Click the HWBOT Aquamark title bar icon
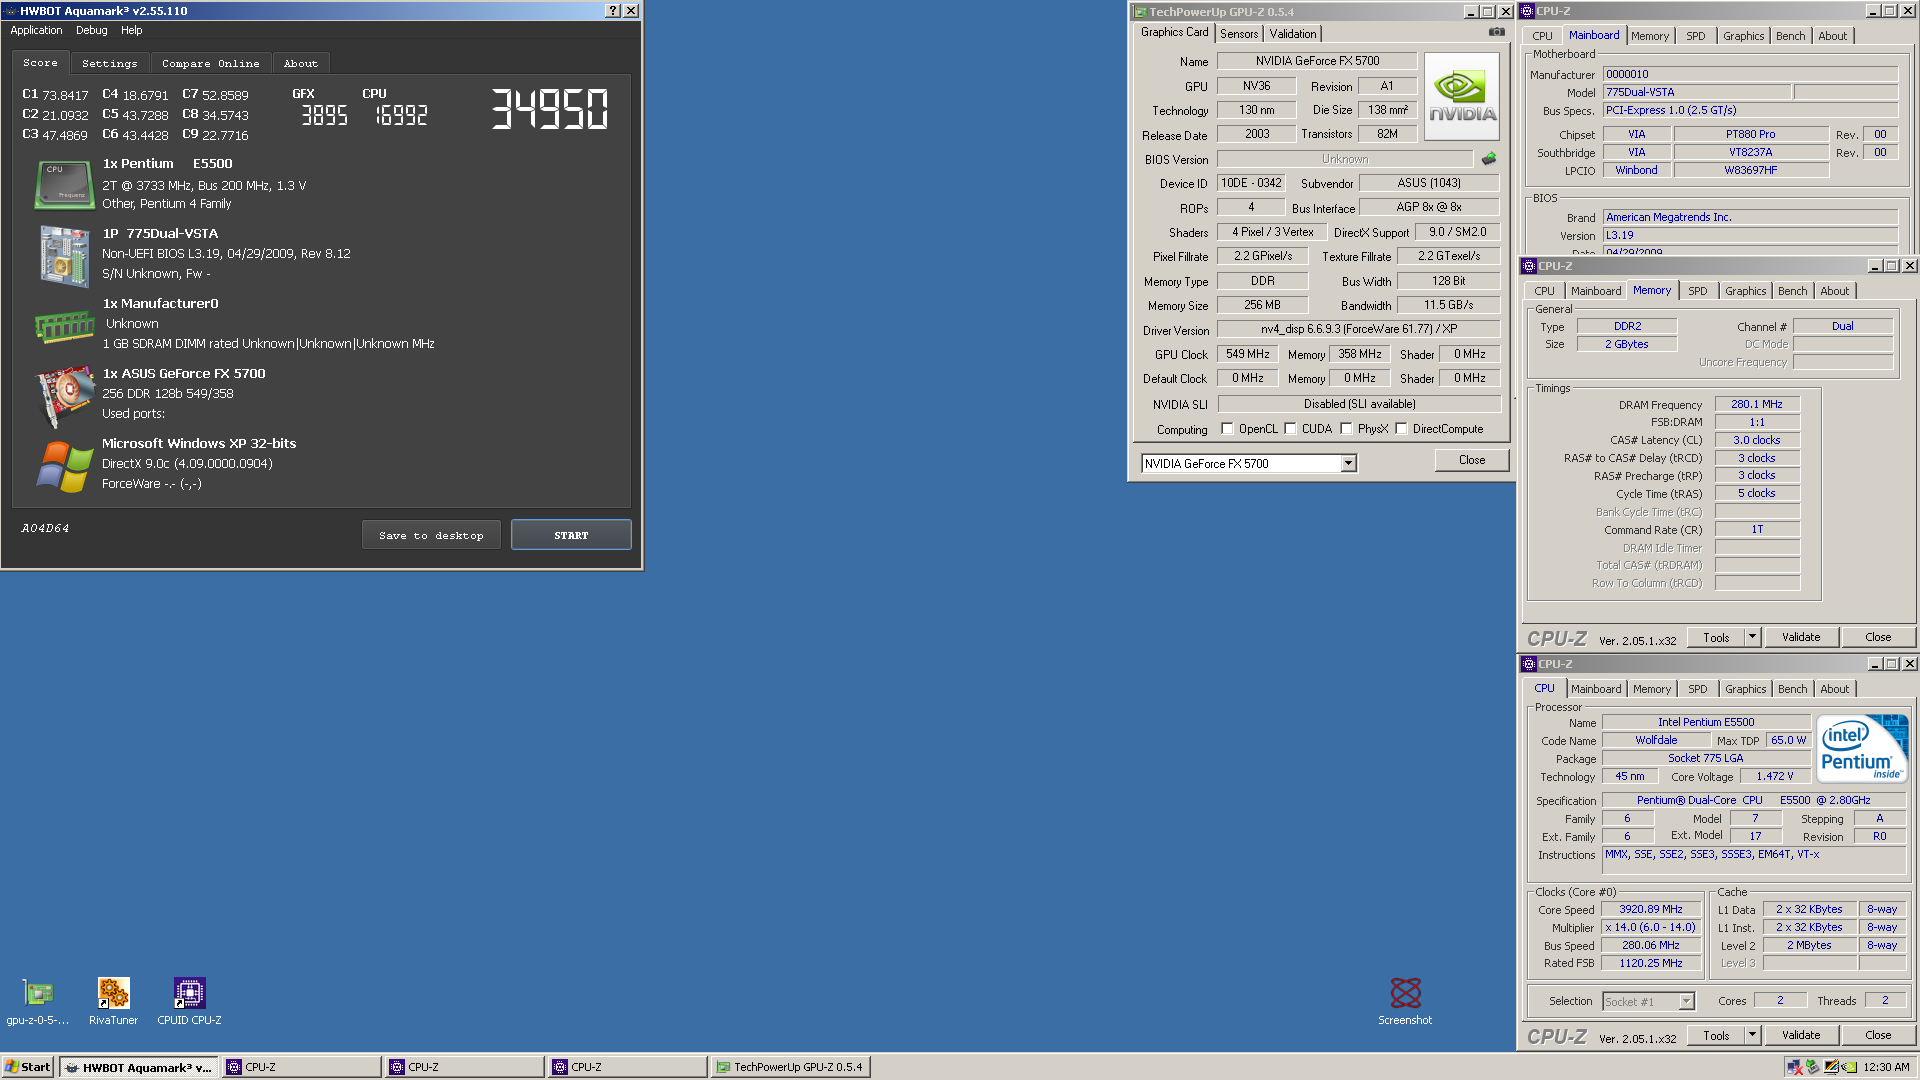This screenshot has width=1920, height=1080. [x=10, y=11]
